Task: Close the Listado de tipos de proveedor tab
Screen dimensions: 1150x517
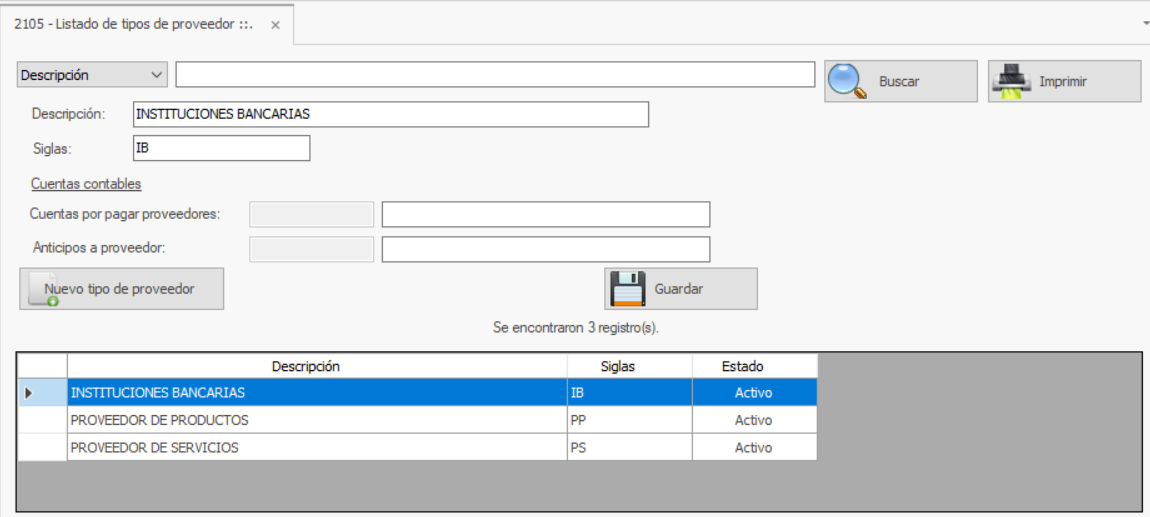Action: click(276, 24)
